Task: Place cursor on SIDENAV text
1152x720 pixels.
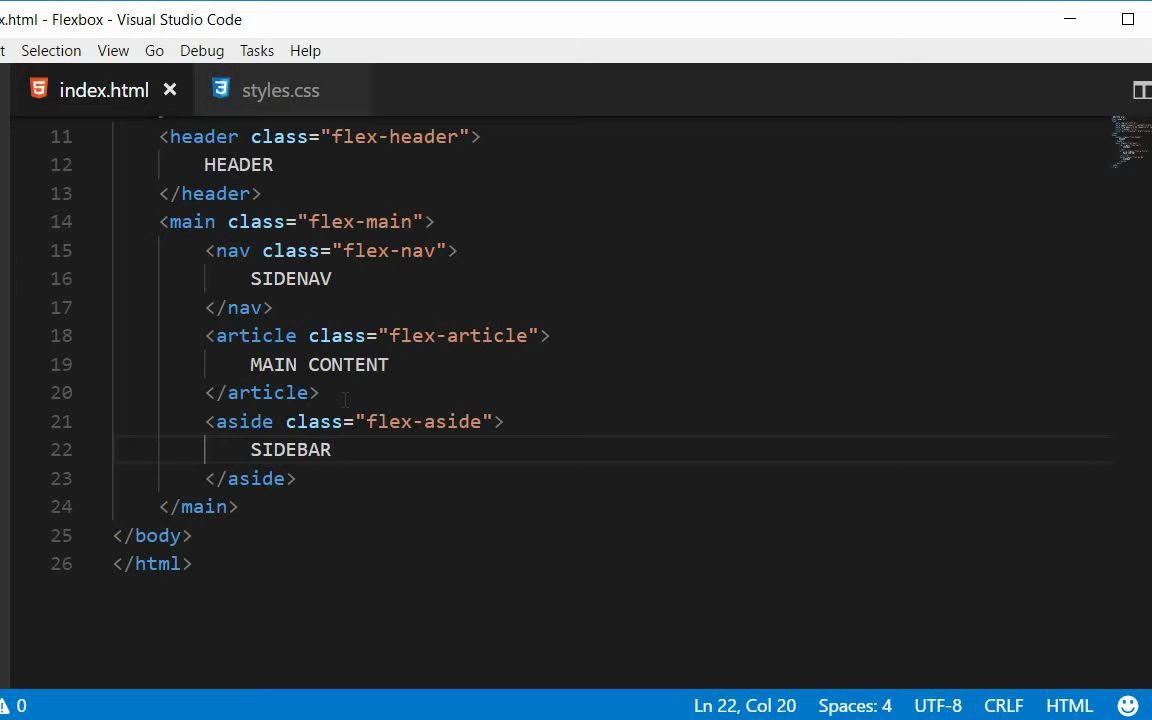Action: 290,278
